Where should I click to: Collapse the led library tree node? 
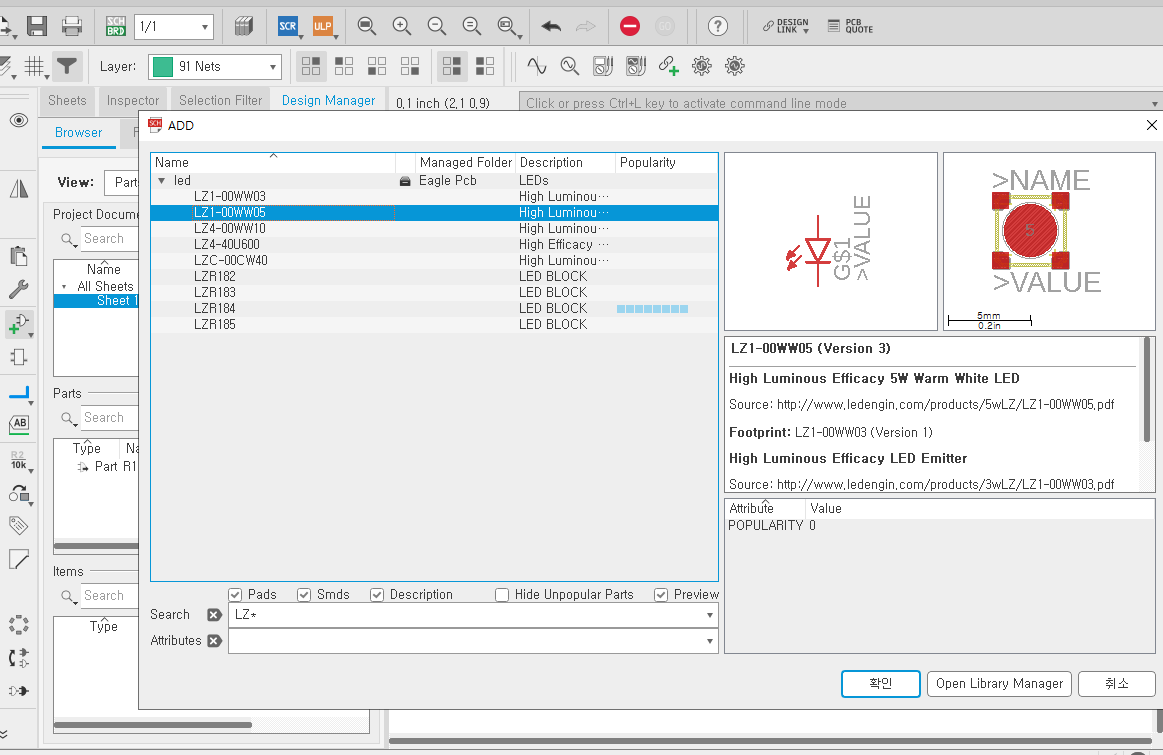coord(162,180)
